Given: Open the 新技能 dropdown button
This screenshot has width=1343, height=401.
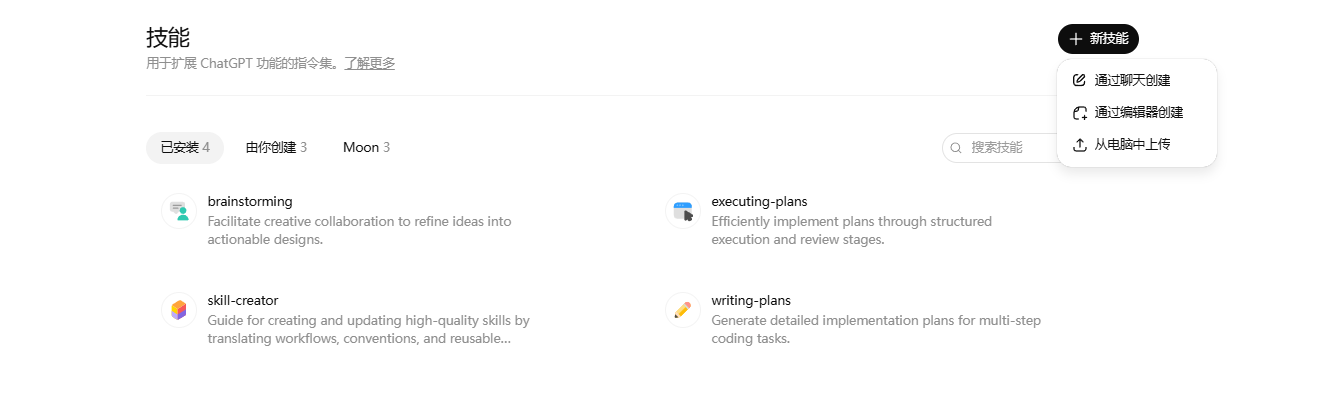Looking at the screenshot, I should [x=1098, y=39].
